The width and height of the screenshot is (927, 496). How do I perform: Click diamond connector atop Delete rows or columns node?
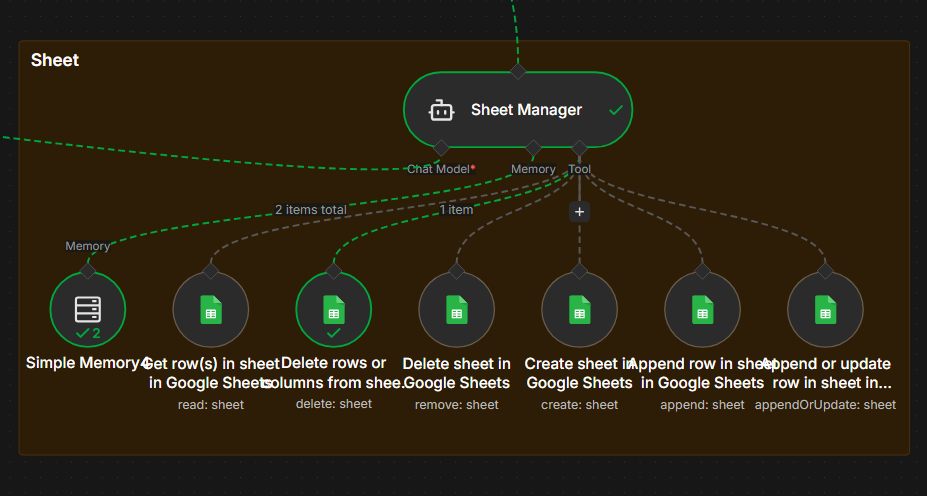click(x=333, y=271)
